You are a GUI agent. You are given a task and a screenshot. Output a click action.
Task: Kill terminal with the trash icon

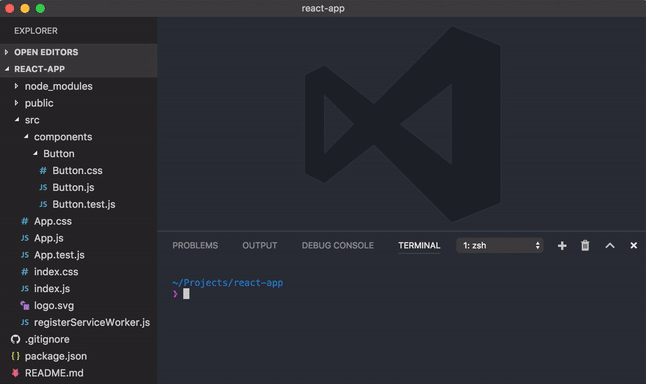(585, 246)
